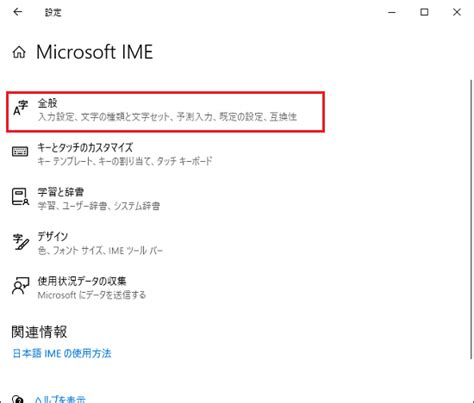Close the 設定 window
The width and height of the screenshot is (474, 403).
(x=457, y=12)
